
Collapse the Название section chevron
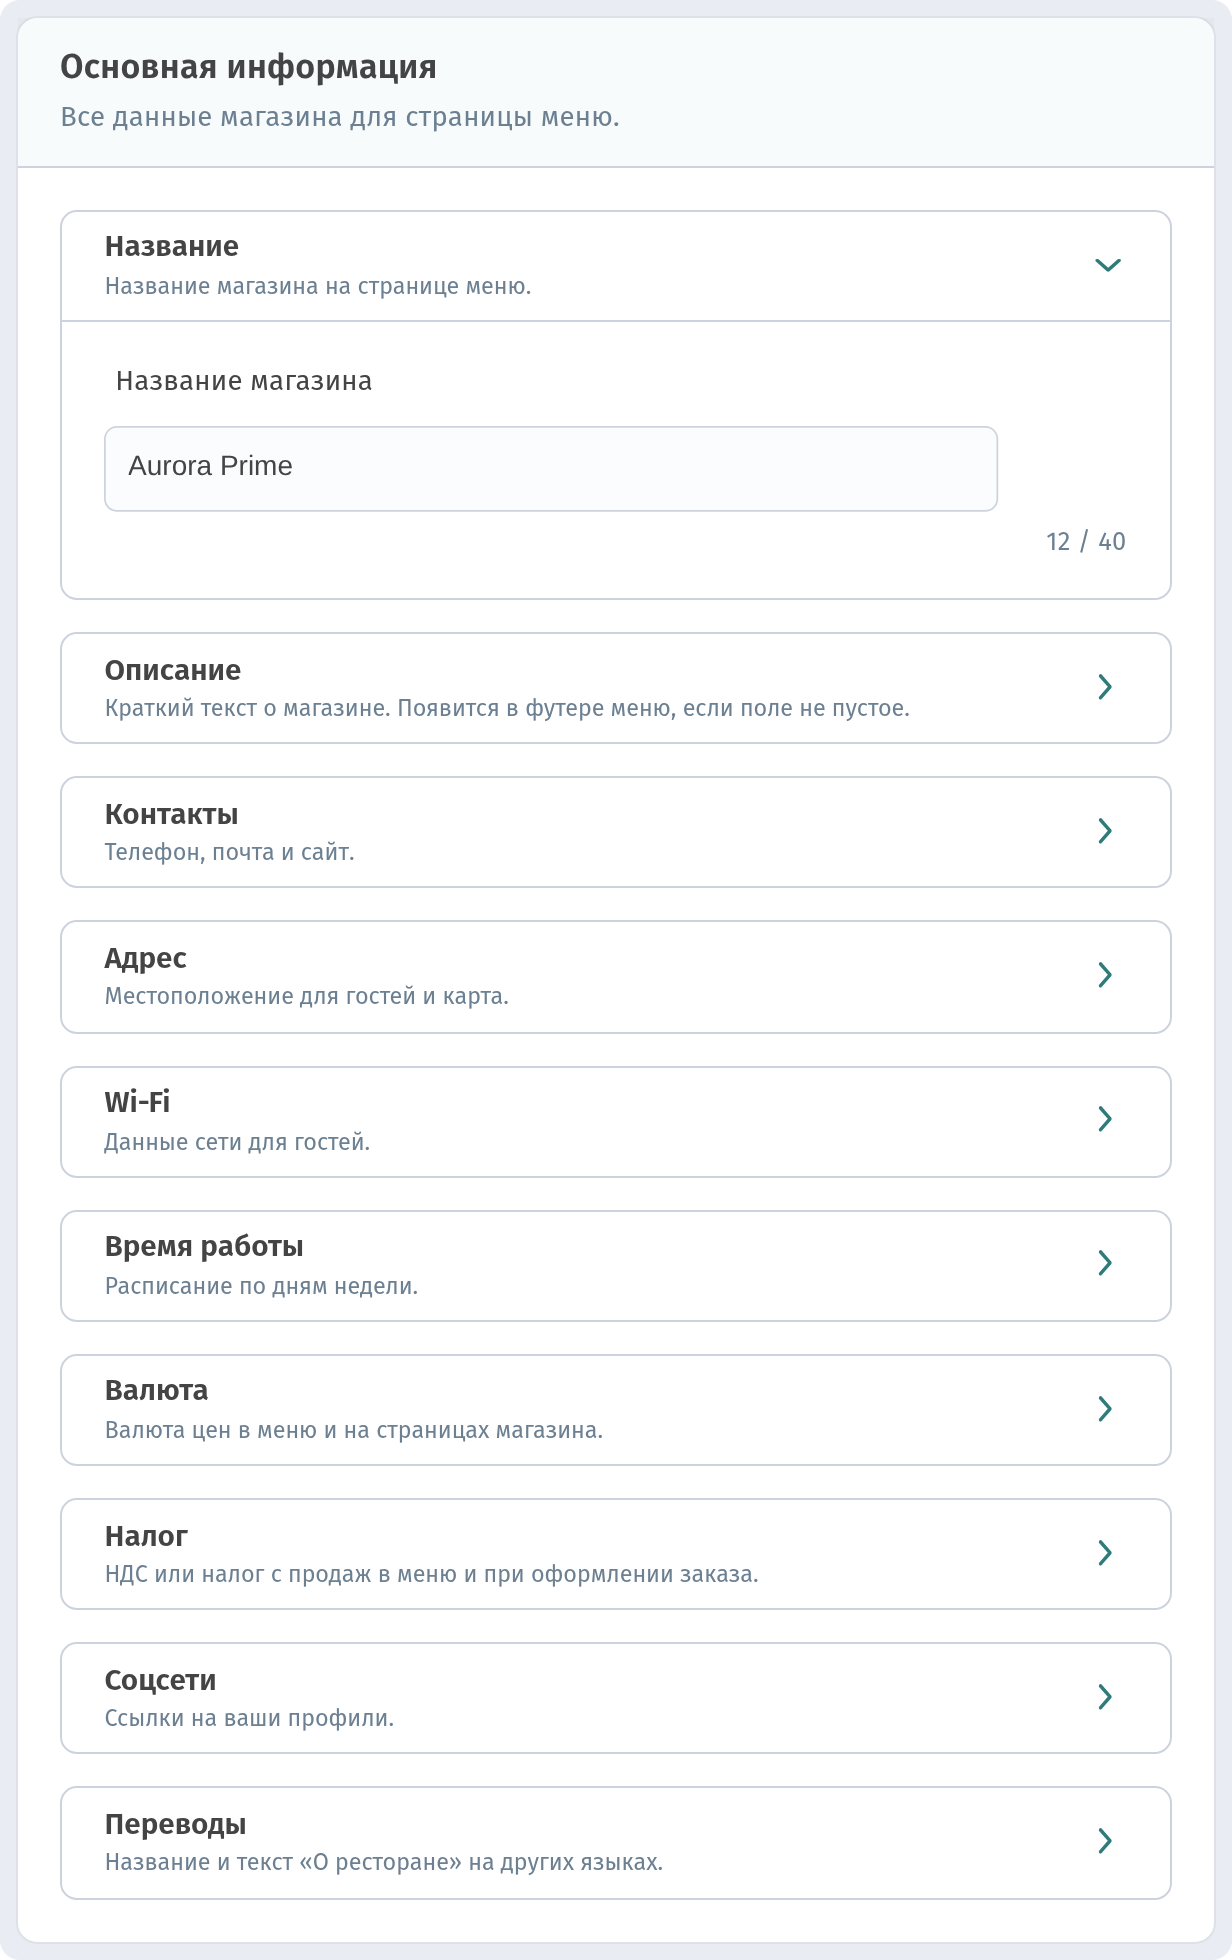point(1107,265)
